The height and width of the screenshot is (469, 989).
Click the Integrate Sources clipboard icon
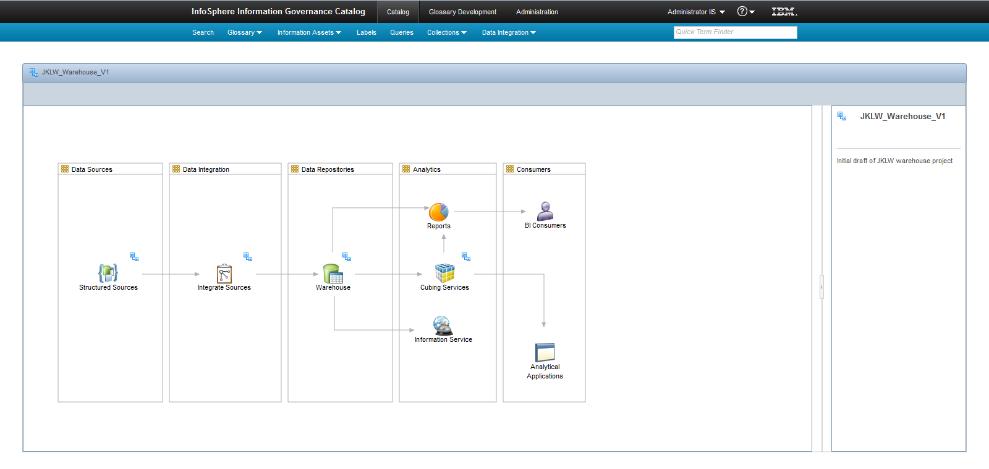pyautogui.click(x=225, y=274)
